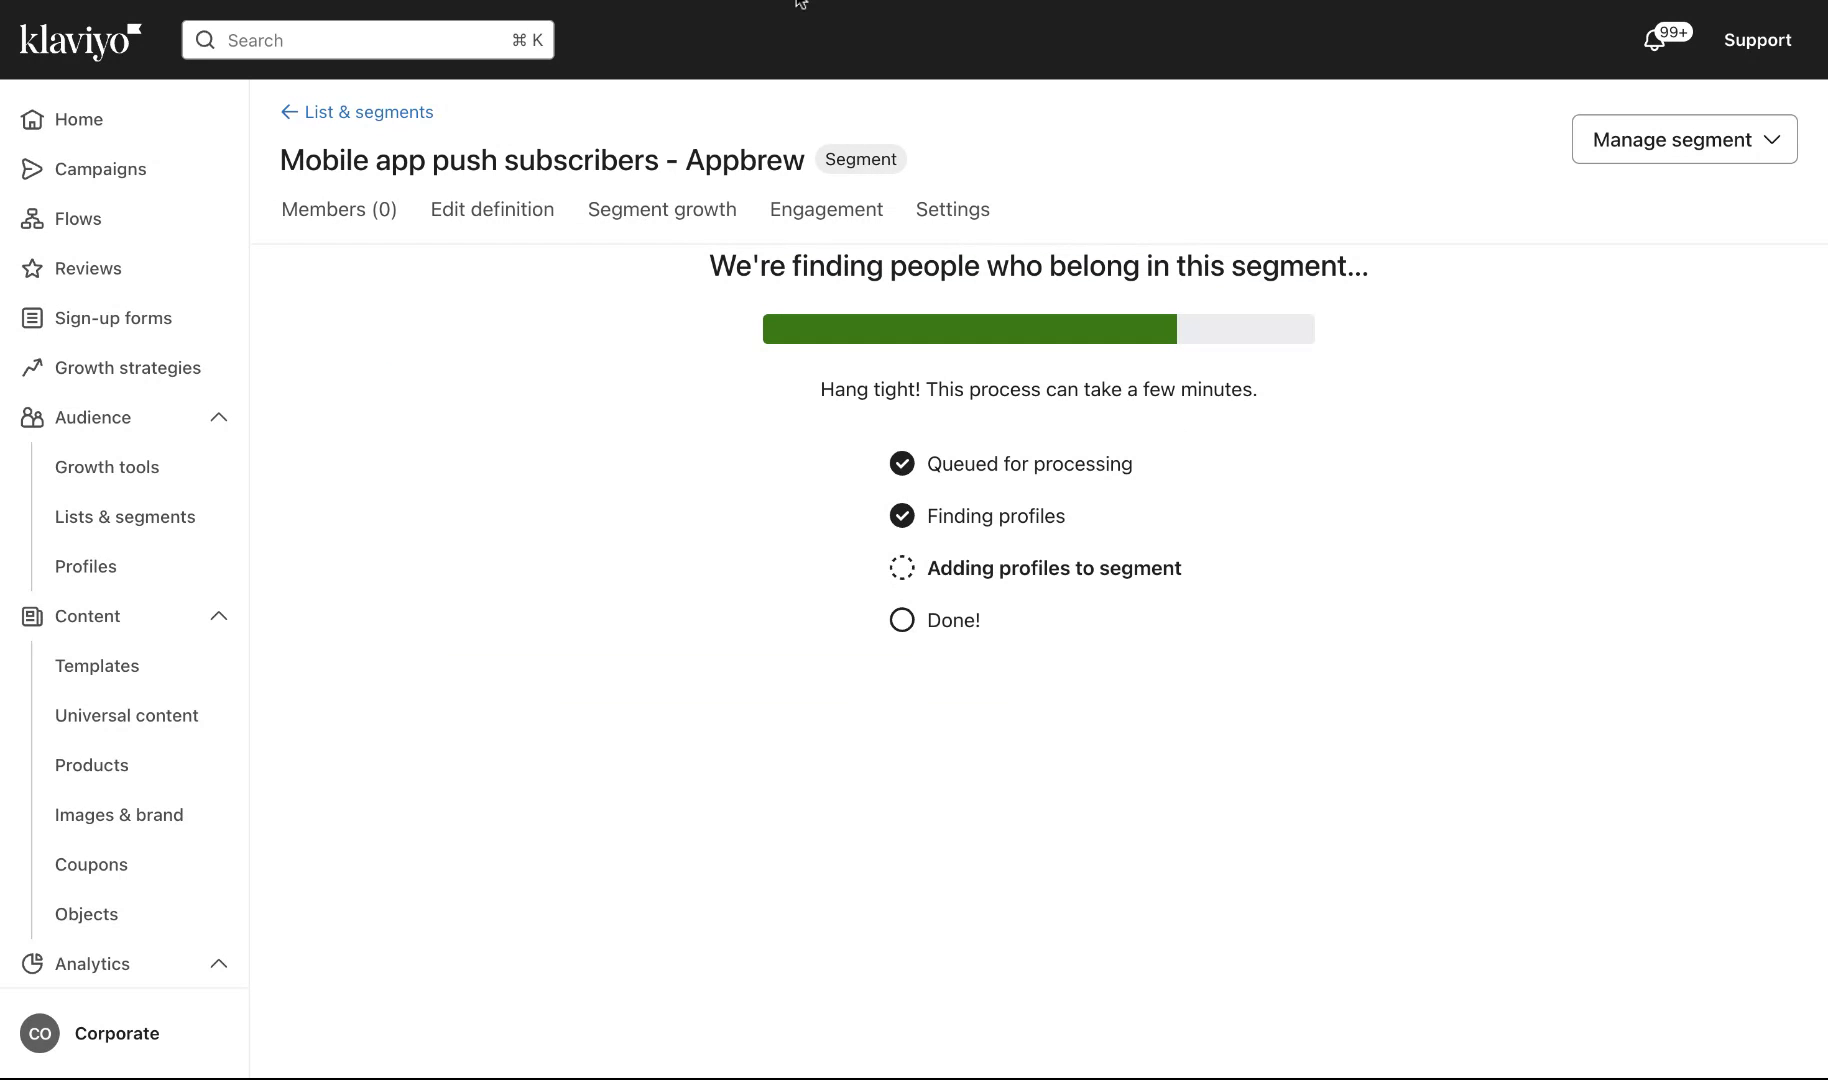Click the CO account avatar
This screenshot has width=1828, height=1080.
click(40, 1034)
